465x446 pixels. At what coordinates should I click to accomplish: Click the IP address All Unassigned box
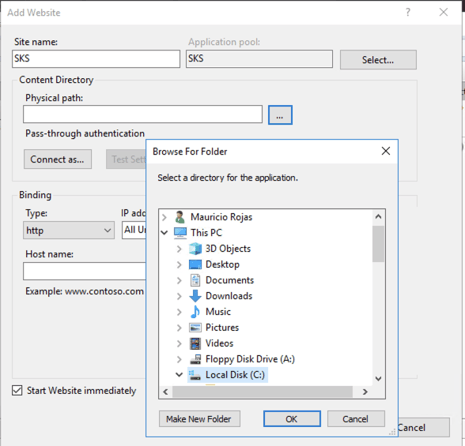(134, 230)
